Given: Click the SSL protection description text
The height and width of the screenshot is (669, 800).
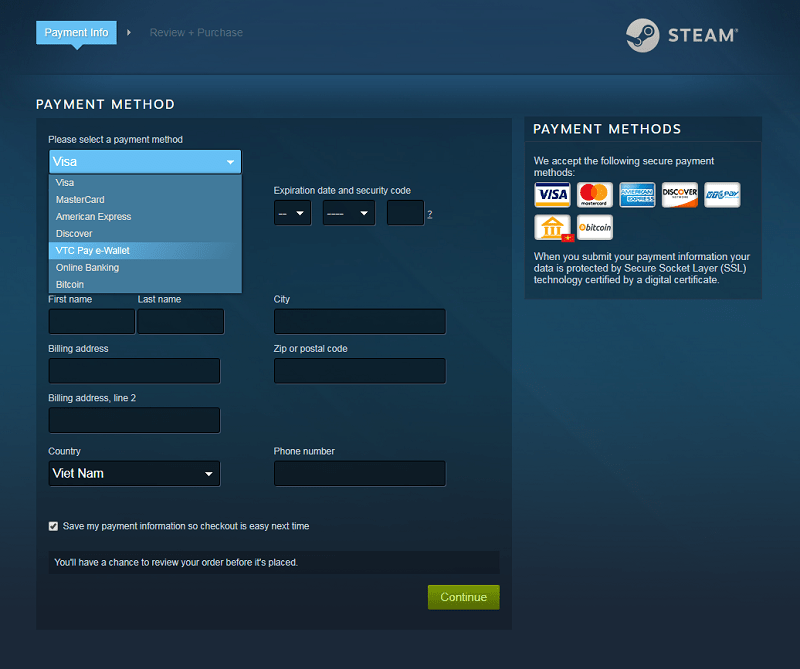Looking at the screenshot, I should (642, 268).
